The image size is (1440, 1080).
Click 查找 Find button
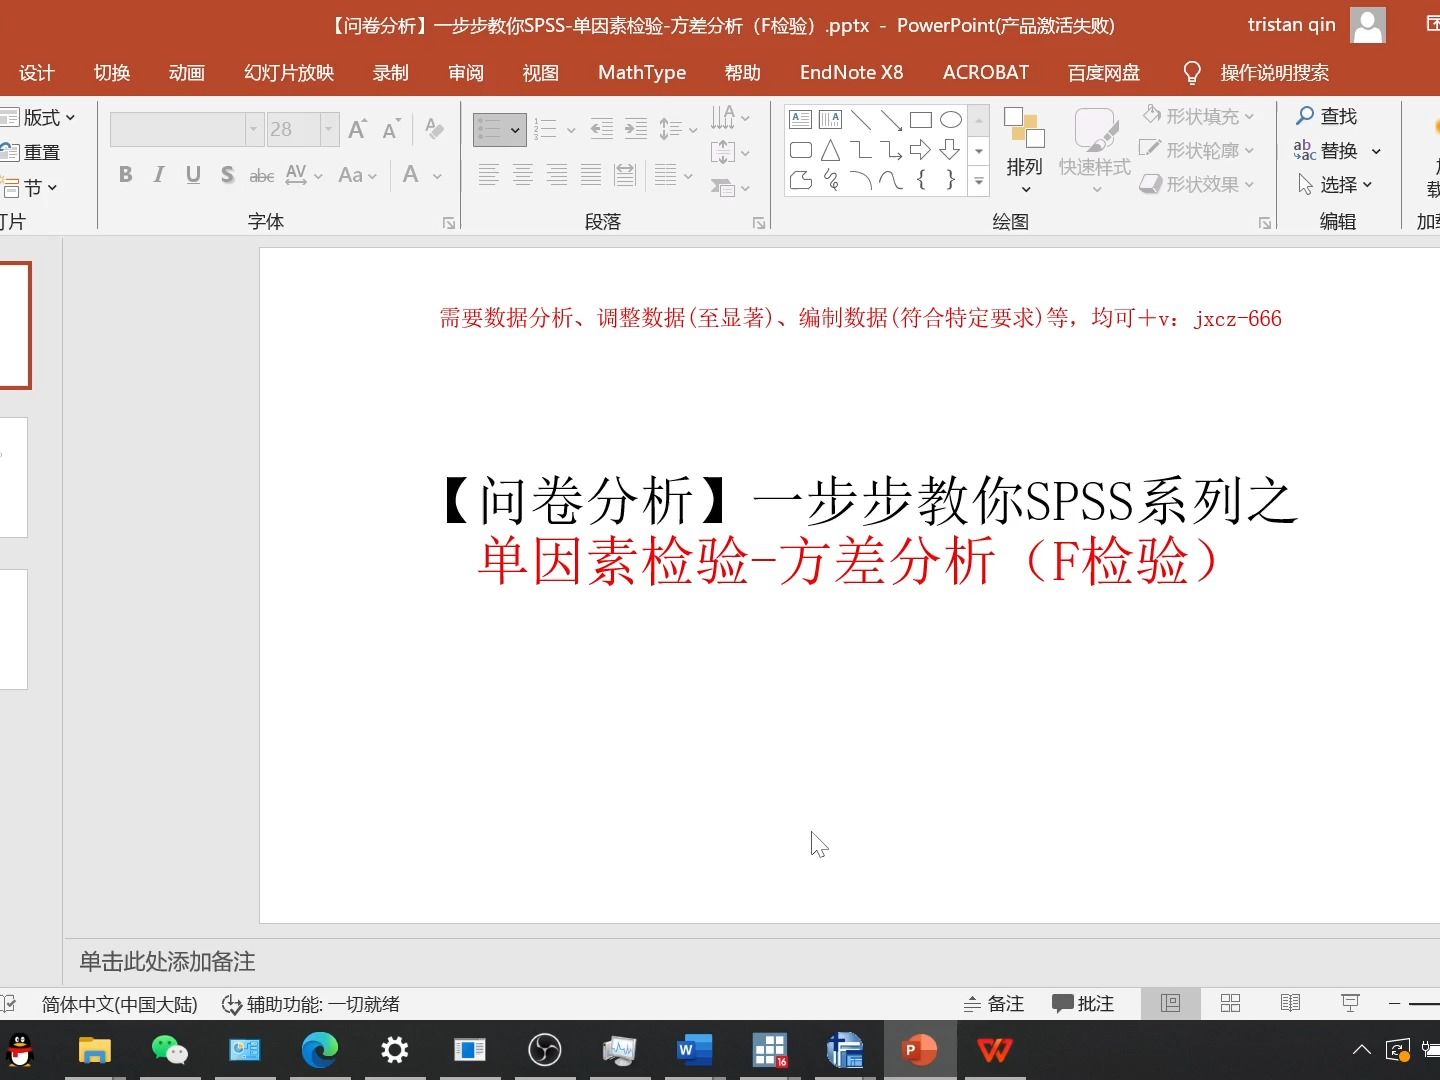pyautogui.click(x=1327, y=116)
